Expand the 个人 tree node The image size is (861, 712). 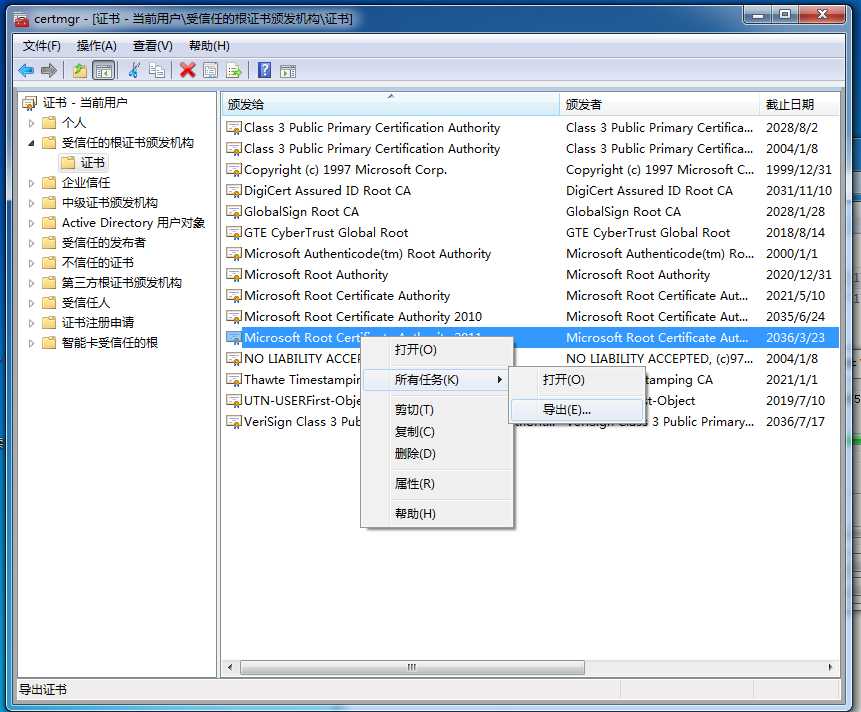pyautogui.click(x=31, y=123)
